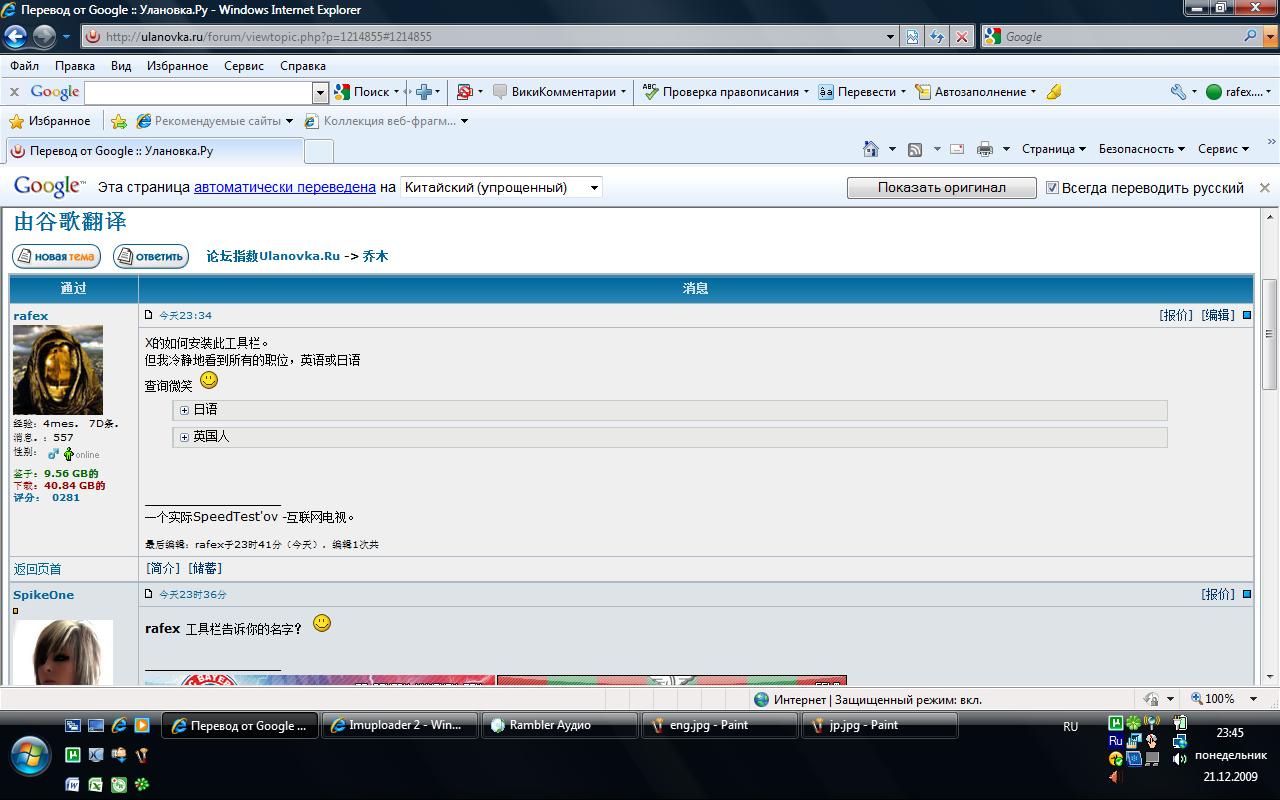Click the SpikeOne username link
The height and width of the screenshot is (800, 1280).
[43, 595]
